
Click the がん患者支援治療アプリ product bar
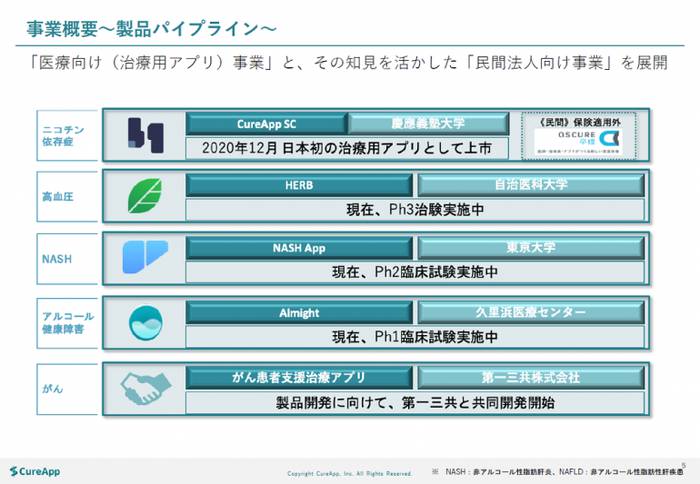(x=299, y=378)
